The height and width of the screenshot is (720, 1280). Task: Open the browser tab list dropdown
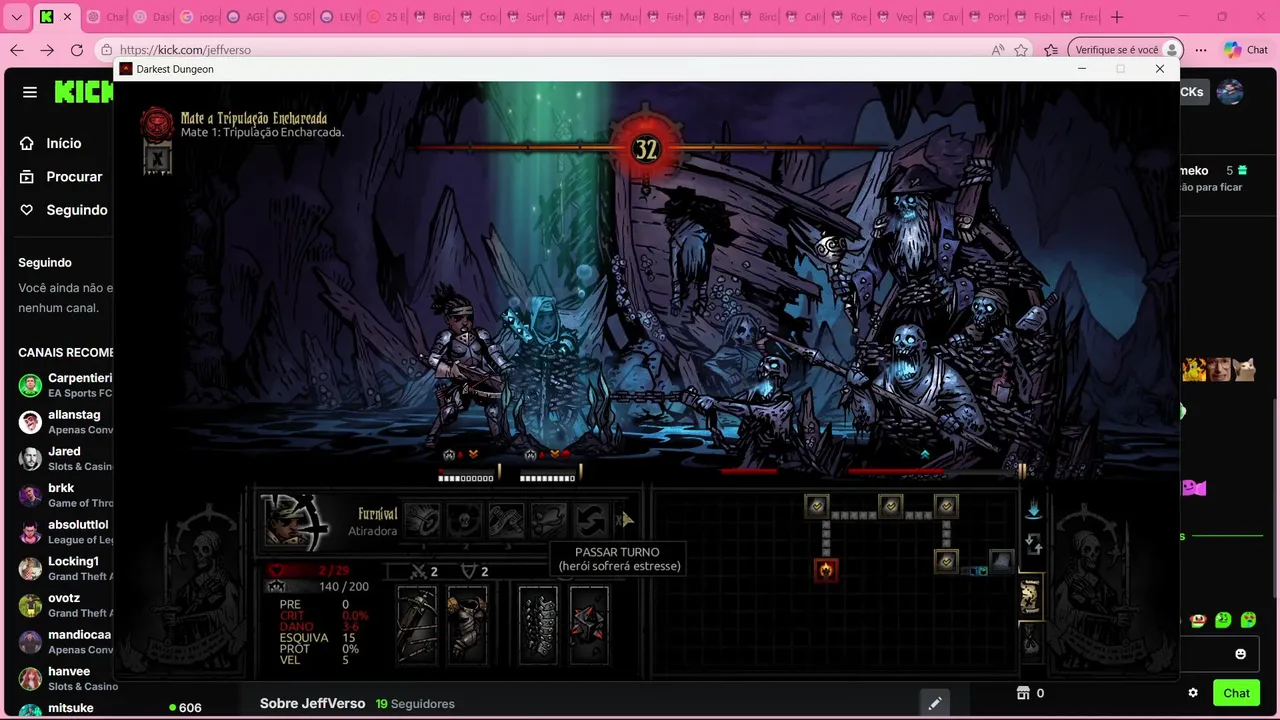click(x=17, y=17)
